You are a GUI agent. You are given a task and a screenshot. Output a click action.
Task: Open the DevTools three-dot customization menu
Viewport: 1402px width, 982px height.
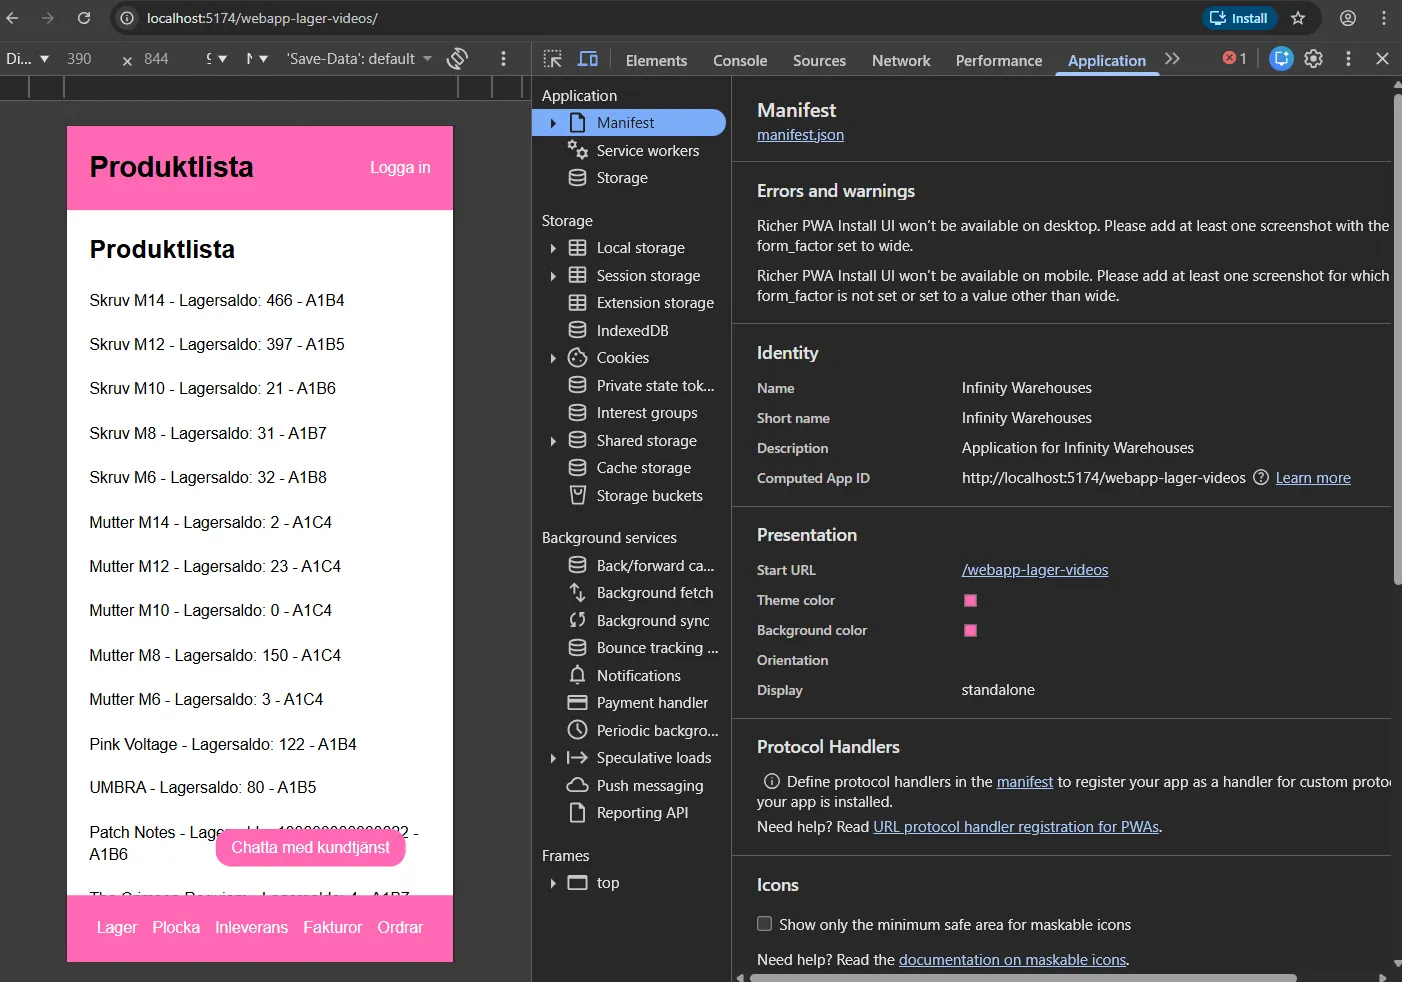(1347, 59)
